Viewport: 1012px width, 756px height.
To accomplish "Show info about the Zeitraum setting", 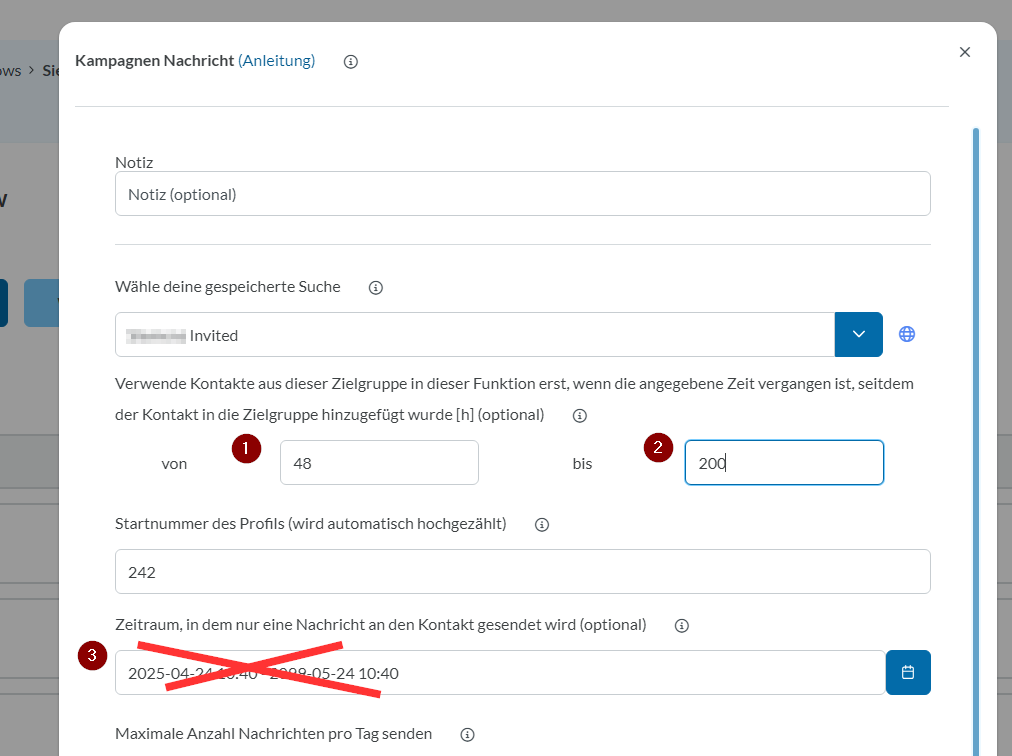I will point(682,626).
